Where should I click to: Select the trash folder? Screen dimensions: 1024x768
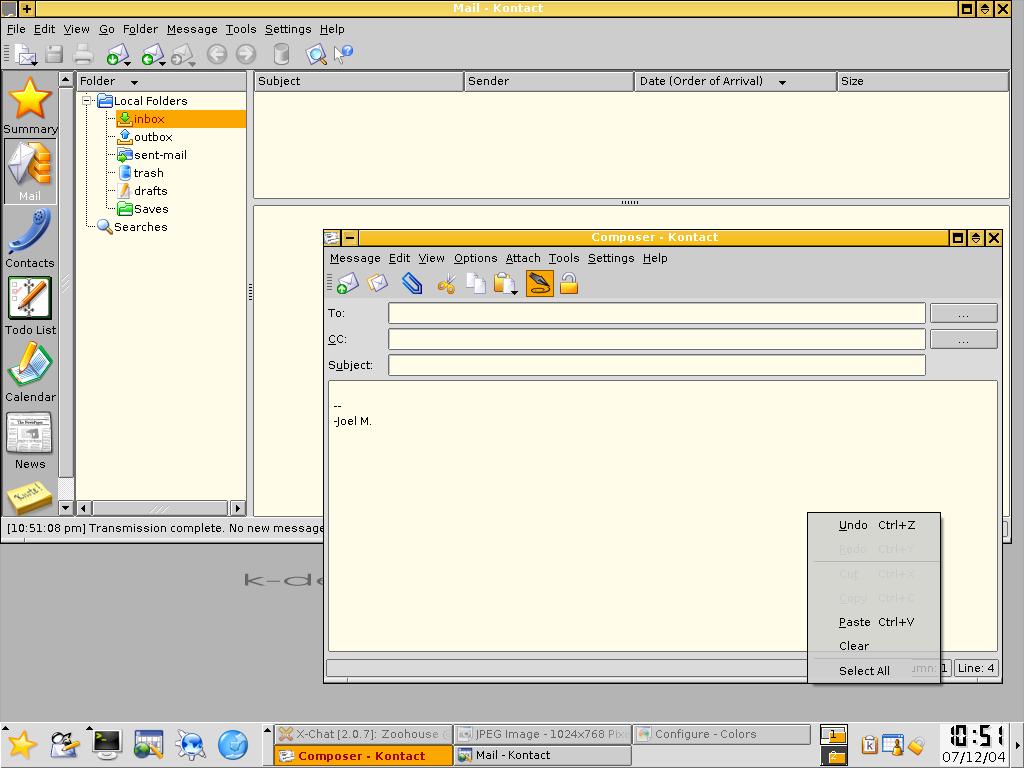141,173
